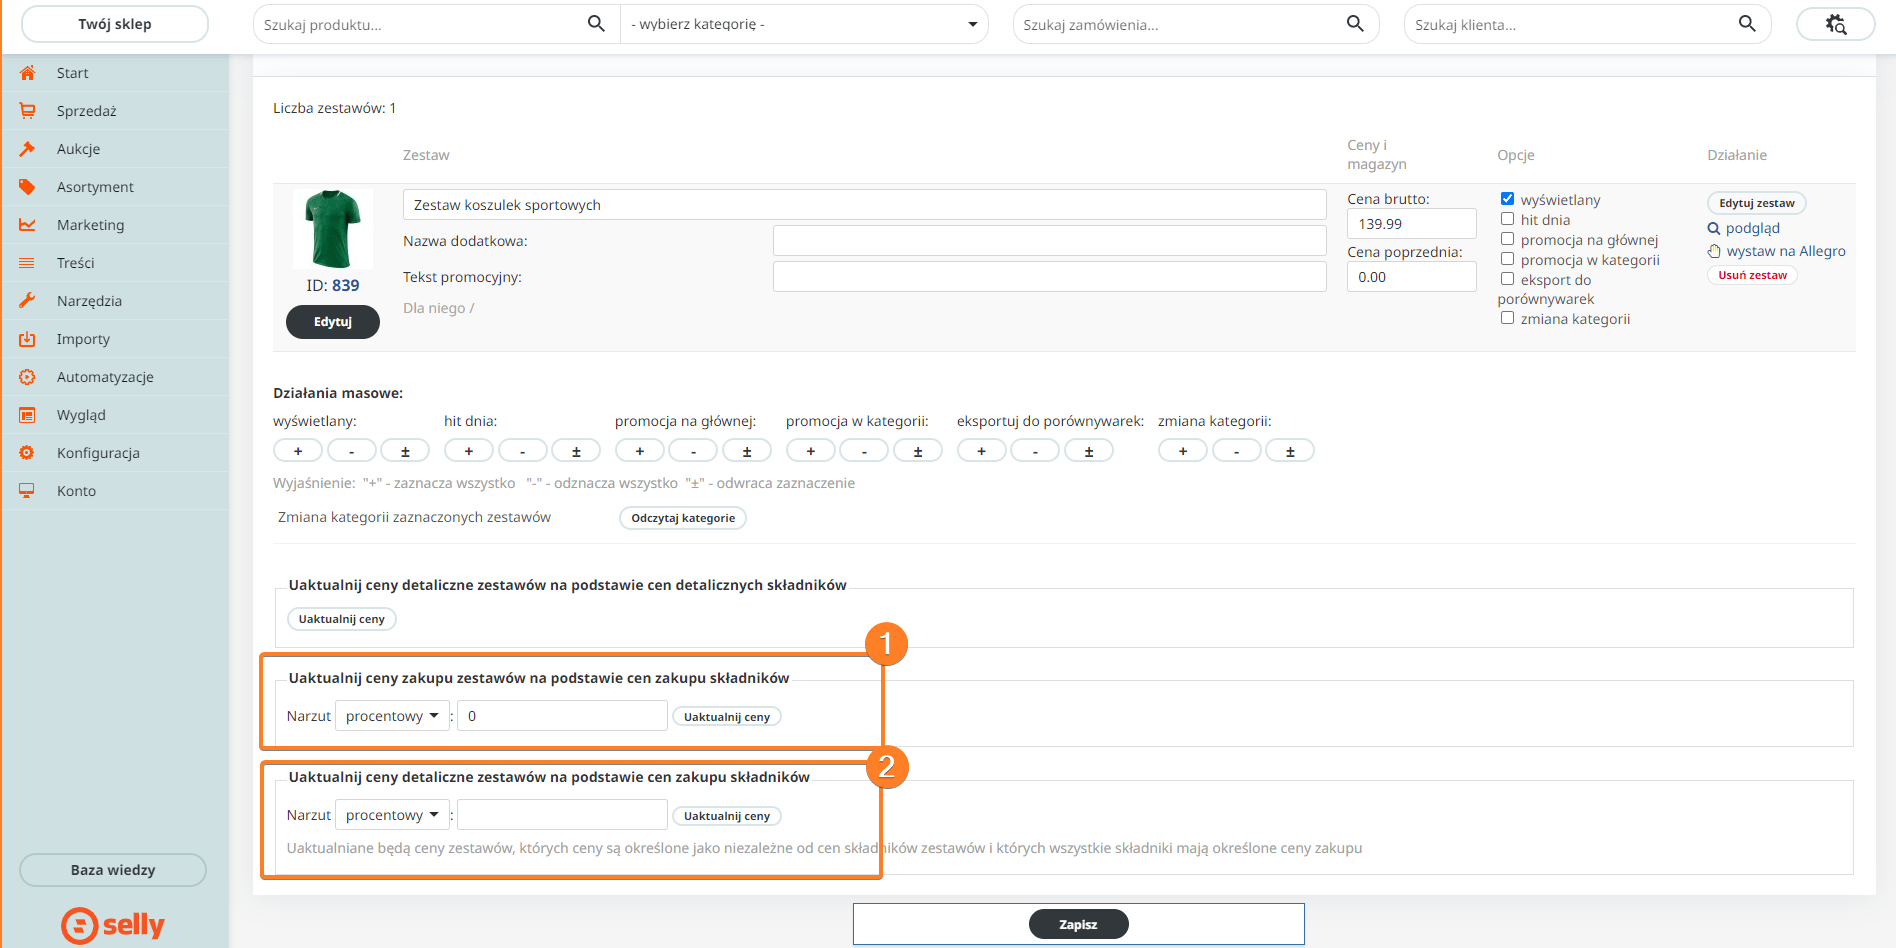Click the order search magnifier icon
The height and width of the screenshot is (948, 1896).
tap(1355, 24)
